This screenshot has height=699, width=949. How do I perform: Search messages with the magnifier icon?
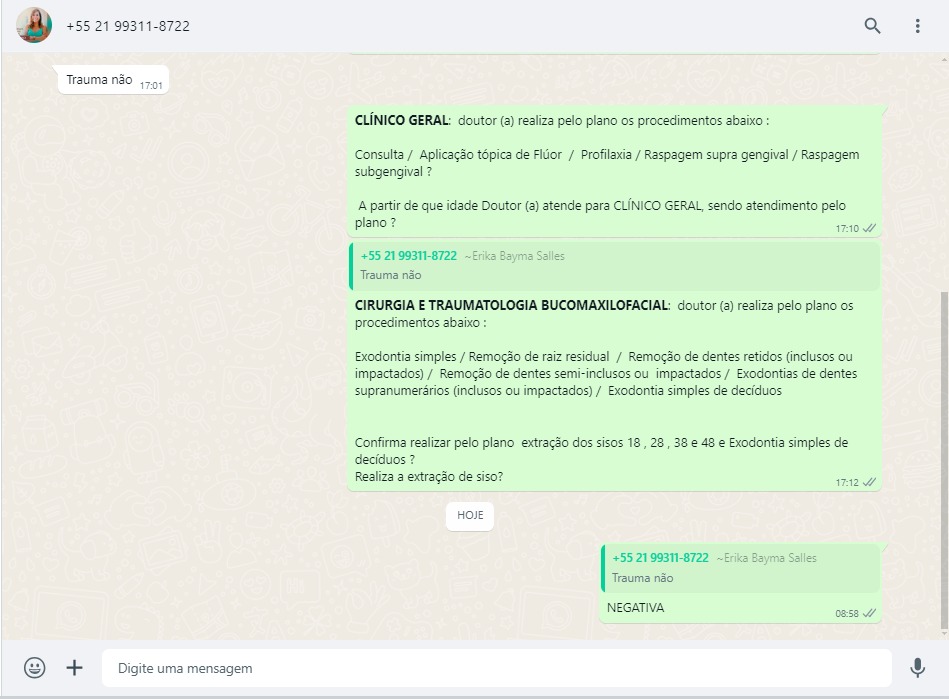(872, 25)
